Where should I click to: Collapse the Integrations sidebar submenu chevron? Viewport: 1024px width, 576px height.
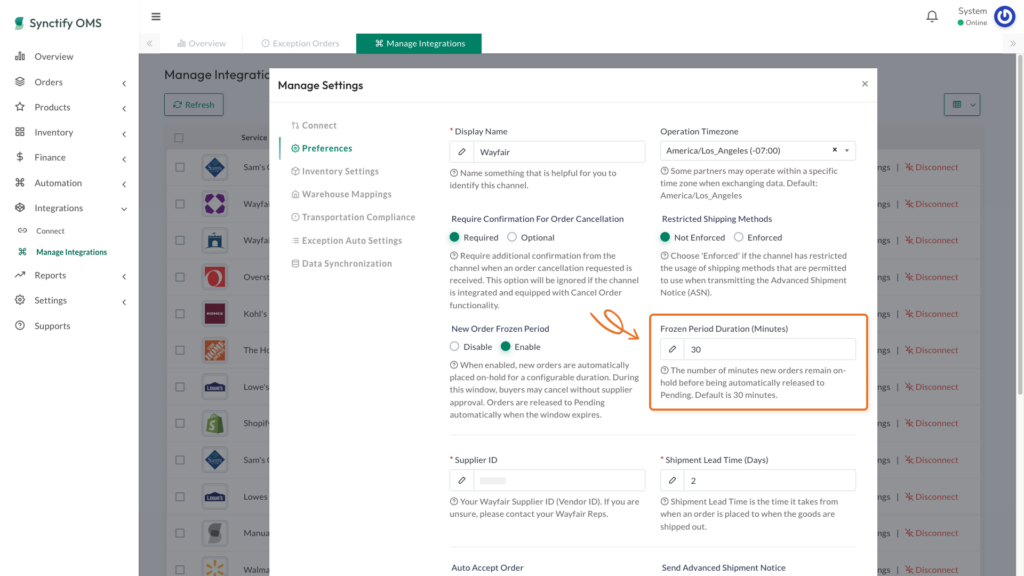pos(124,209)
